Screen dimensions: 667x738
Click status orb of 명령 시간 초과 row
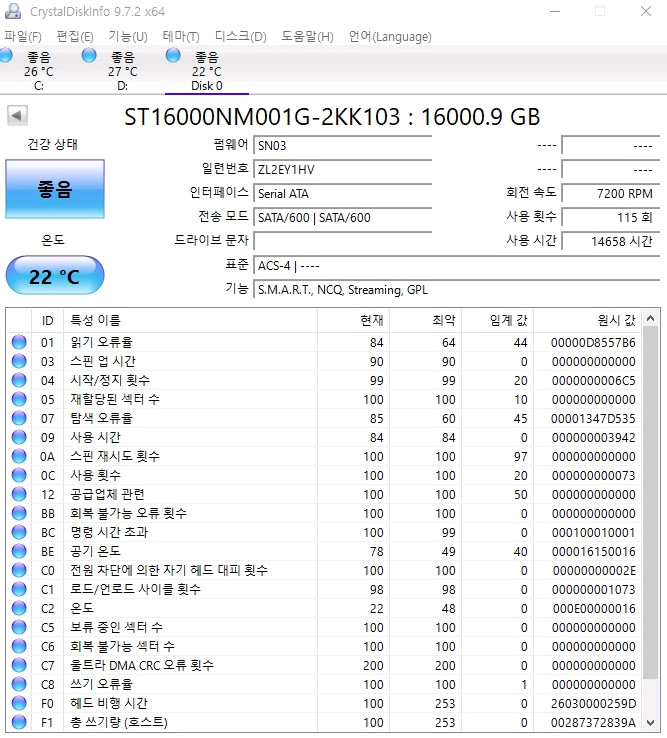(x=19, y=532)
